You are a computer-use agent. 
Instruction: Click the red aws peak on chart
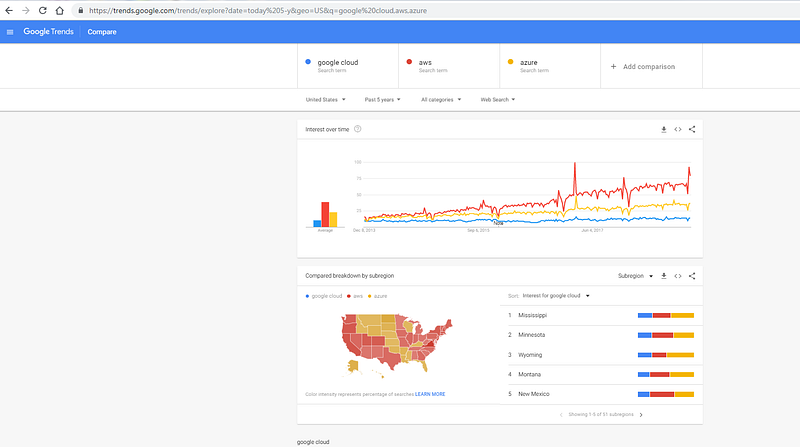click(x=575, y=164)
